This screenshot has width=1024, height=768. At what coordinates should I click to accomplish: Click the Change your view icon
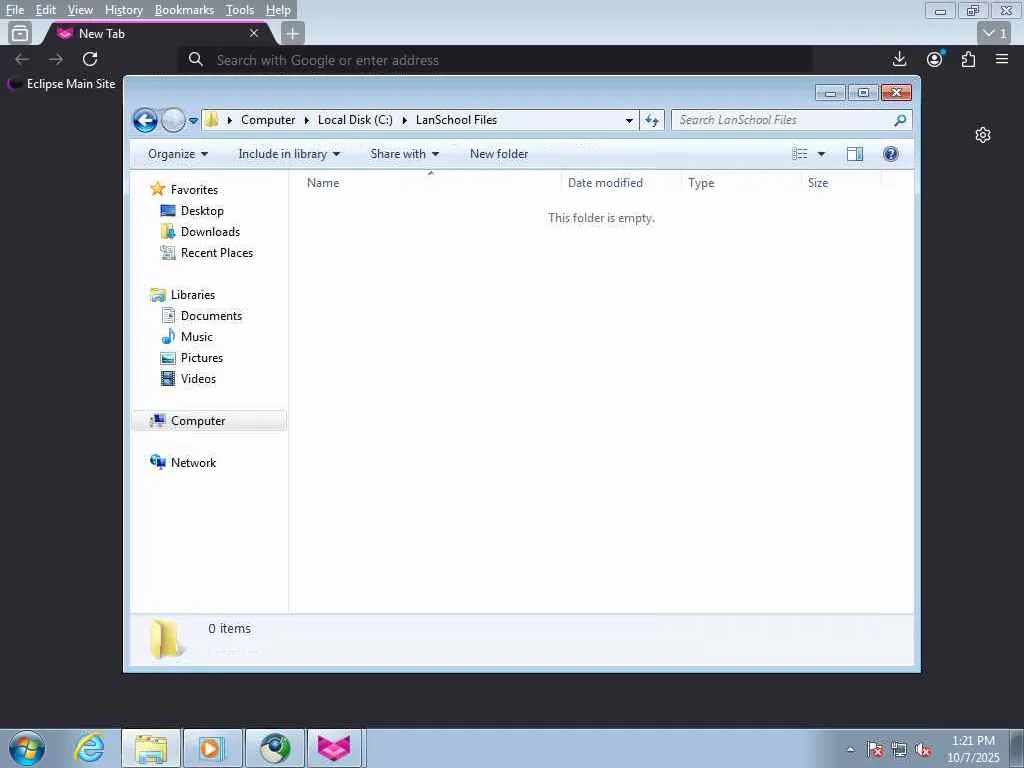point(800,154)
